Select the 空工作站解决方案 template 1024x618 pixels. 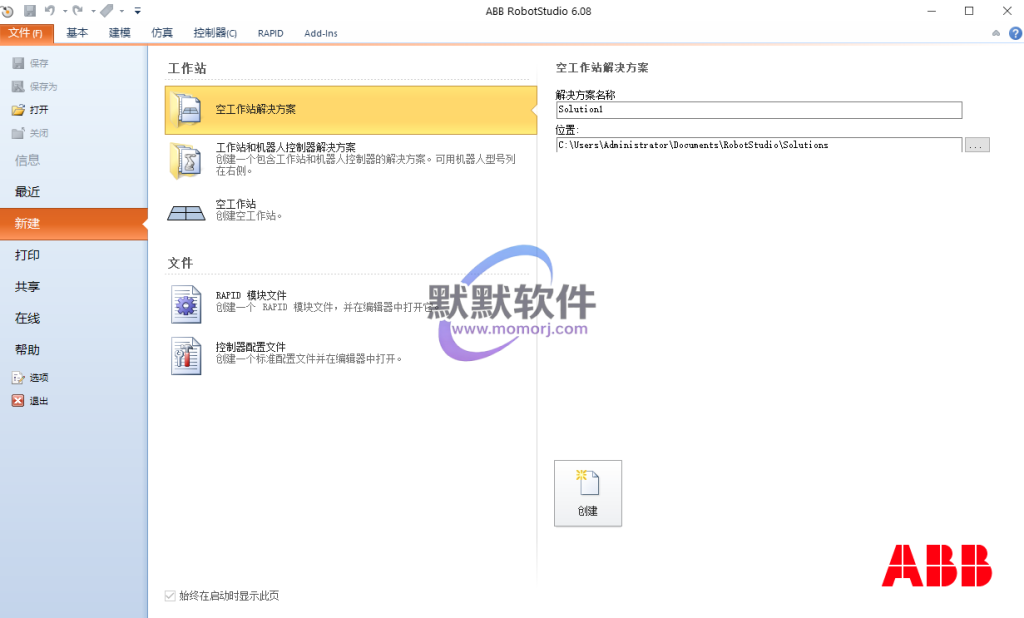click(351, 110)
